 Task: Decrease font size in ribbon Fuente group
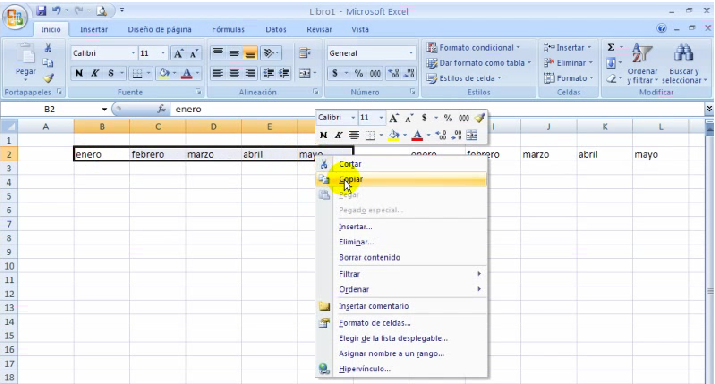(x=194, y=54)
